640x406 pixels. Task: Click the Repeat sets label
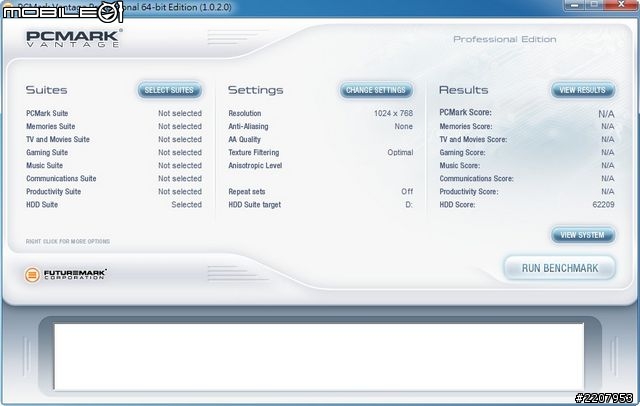pos(247,192)
